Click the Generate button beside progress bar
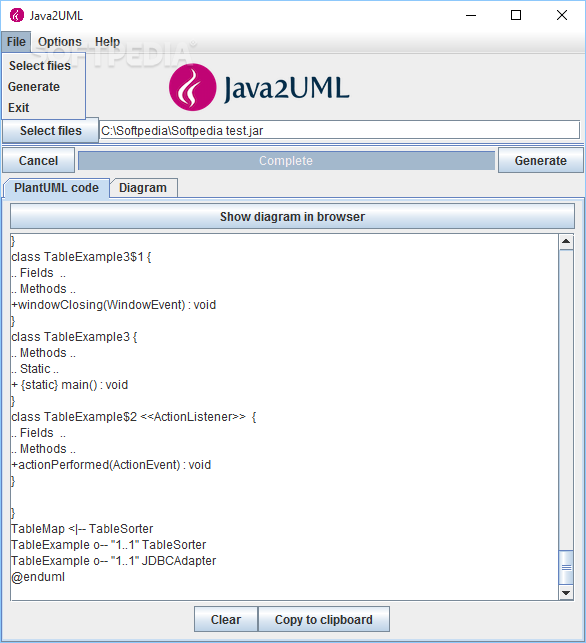The width and height of the screenshot is (586, 643). [540, 161]
